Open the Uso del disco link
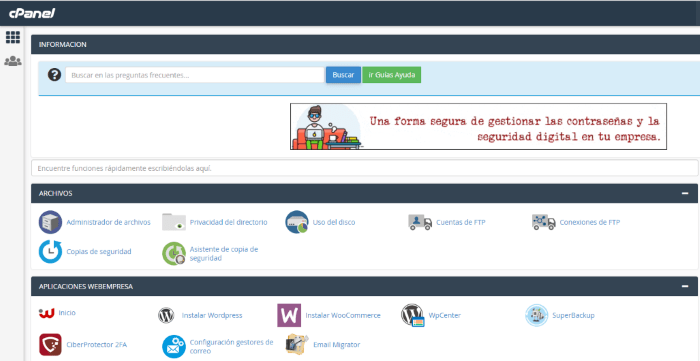This screenshot has width=700, height=361. tap(334, 222)
